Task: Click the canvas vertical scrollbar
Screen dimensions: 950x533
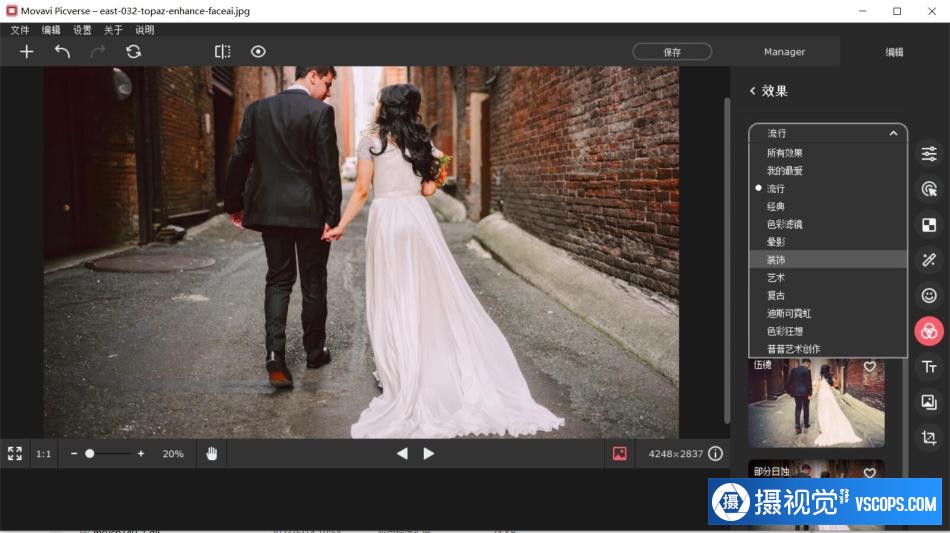Action: (x=727, y=260)
